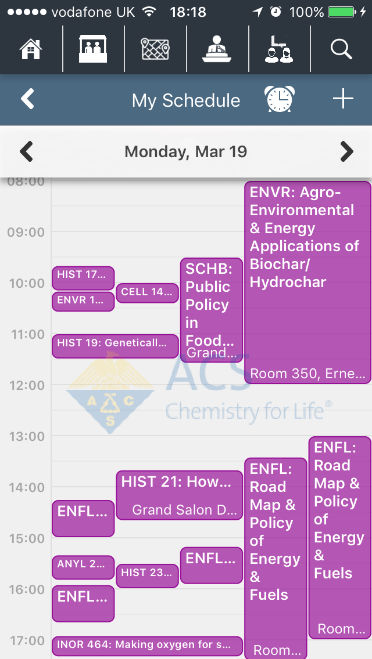Open HIST 21 Grand Salon event
Viewport: 372px width, 659px height.
(179, 495)
